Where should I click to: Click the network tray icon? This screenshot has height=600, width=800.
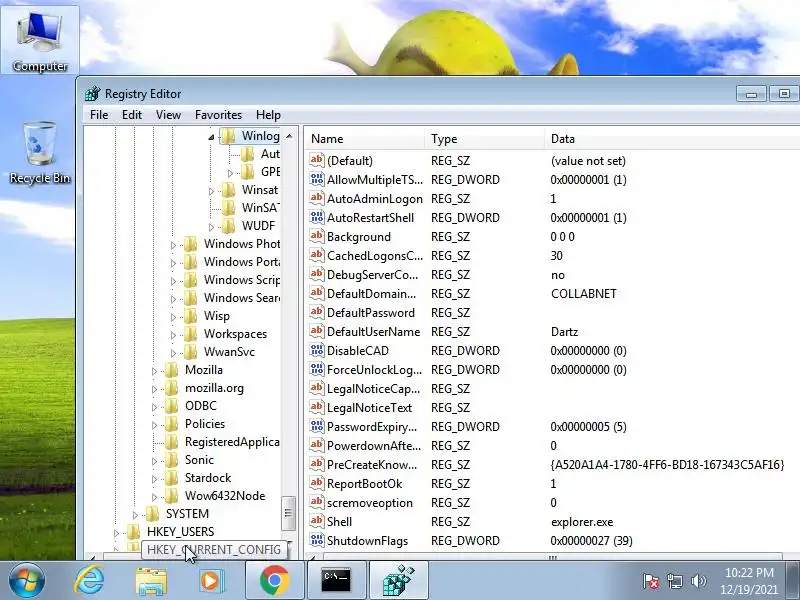(x=674, y=581)
